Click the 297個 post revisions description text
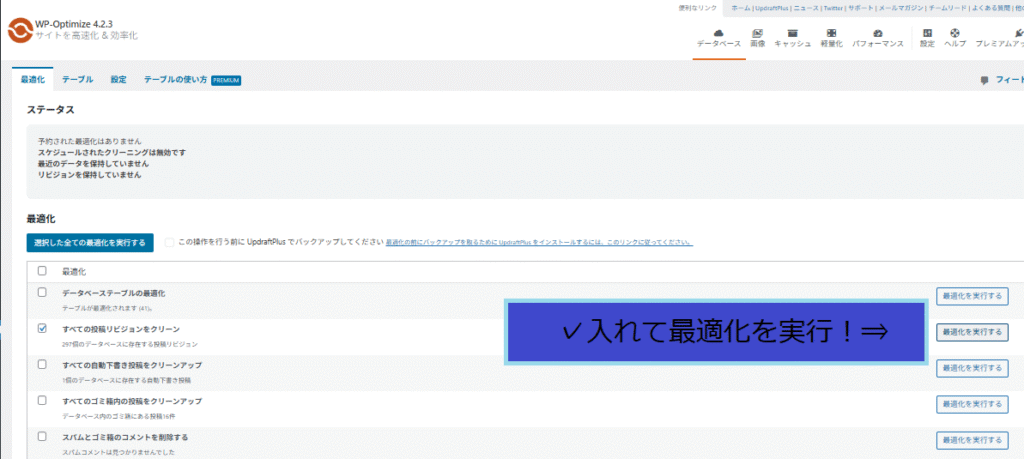1024x459 pixels. (x=130, y=343)
